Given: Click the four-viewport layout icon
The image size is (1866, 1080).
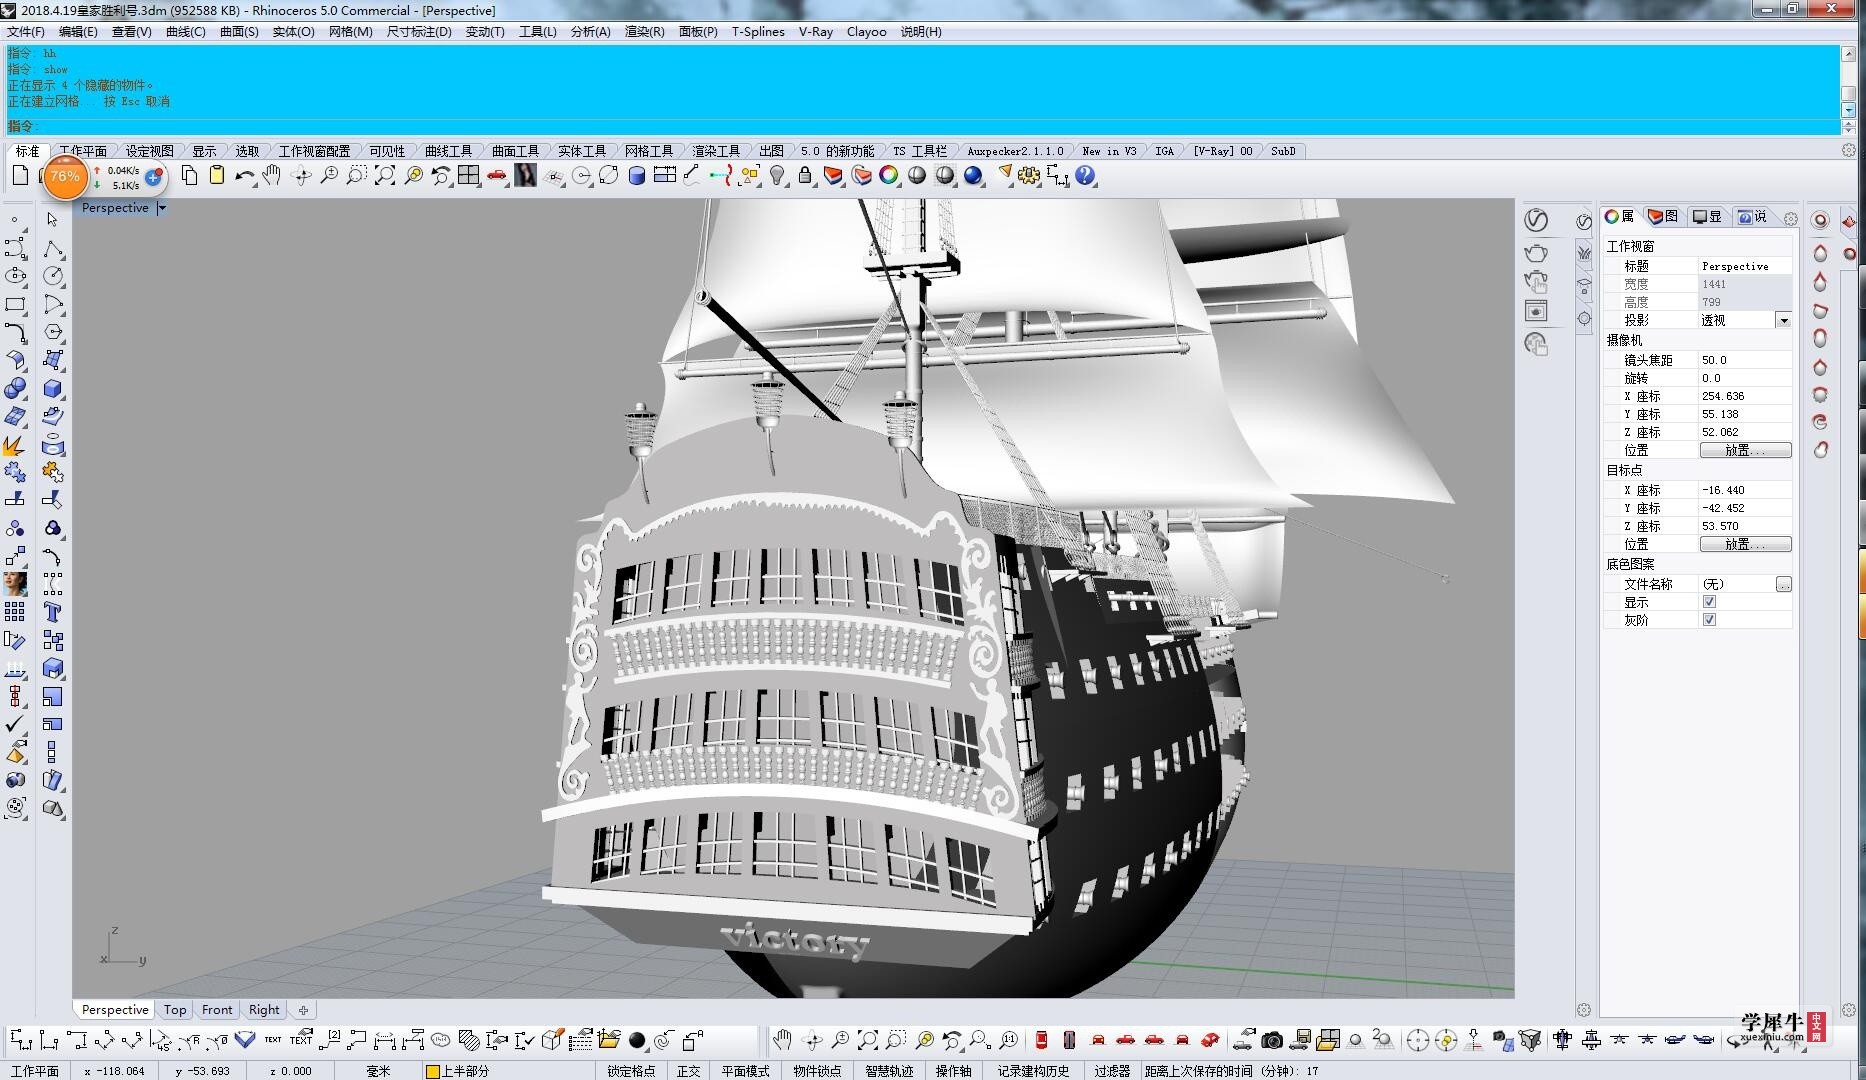Looking at the screenshot, I should pyautogui.click(x=469, y=176).
